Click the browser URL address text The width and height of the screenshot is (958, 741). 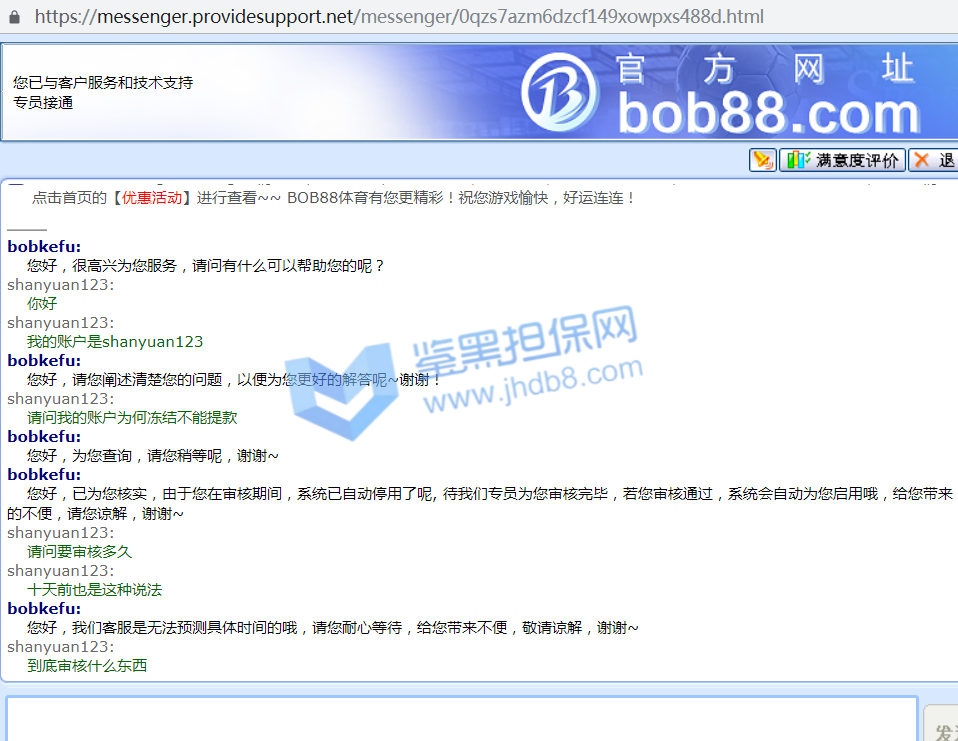coord(400,17)
